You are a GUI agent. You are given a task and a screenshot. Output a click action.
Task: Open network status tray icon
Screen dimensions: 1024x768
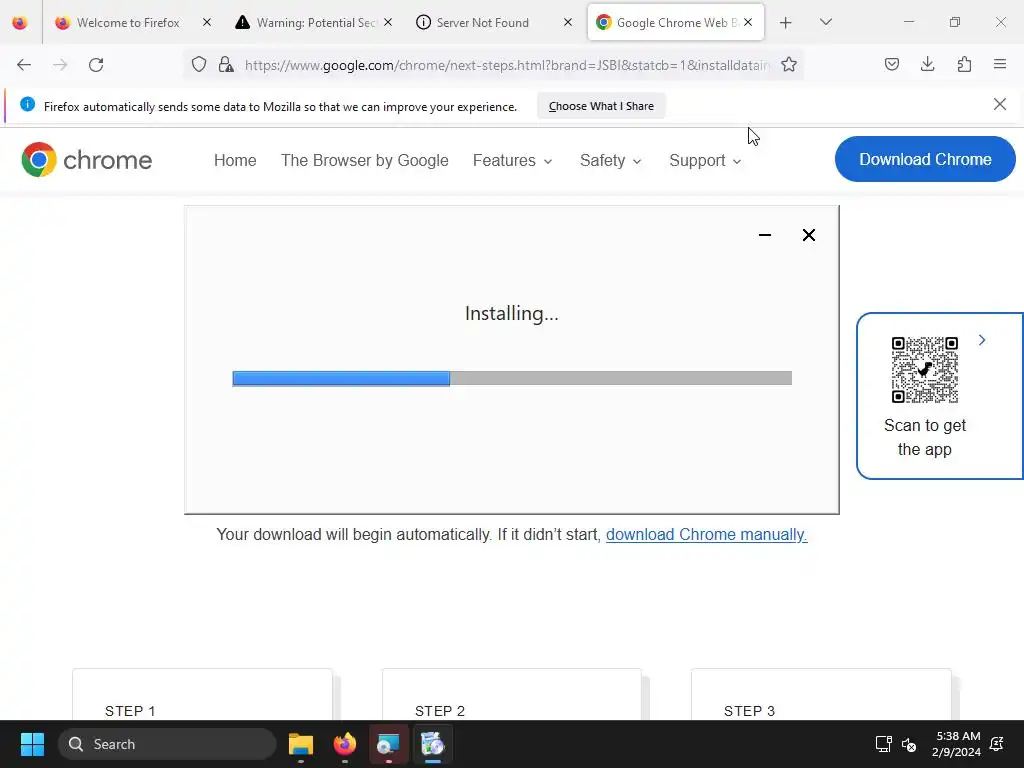click(x=883, y=744)
